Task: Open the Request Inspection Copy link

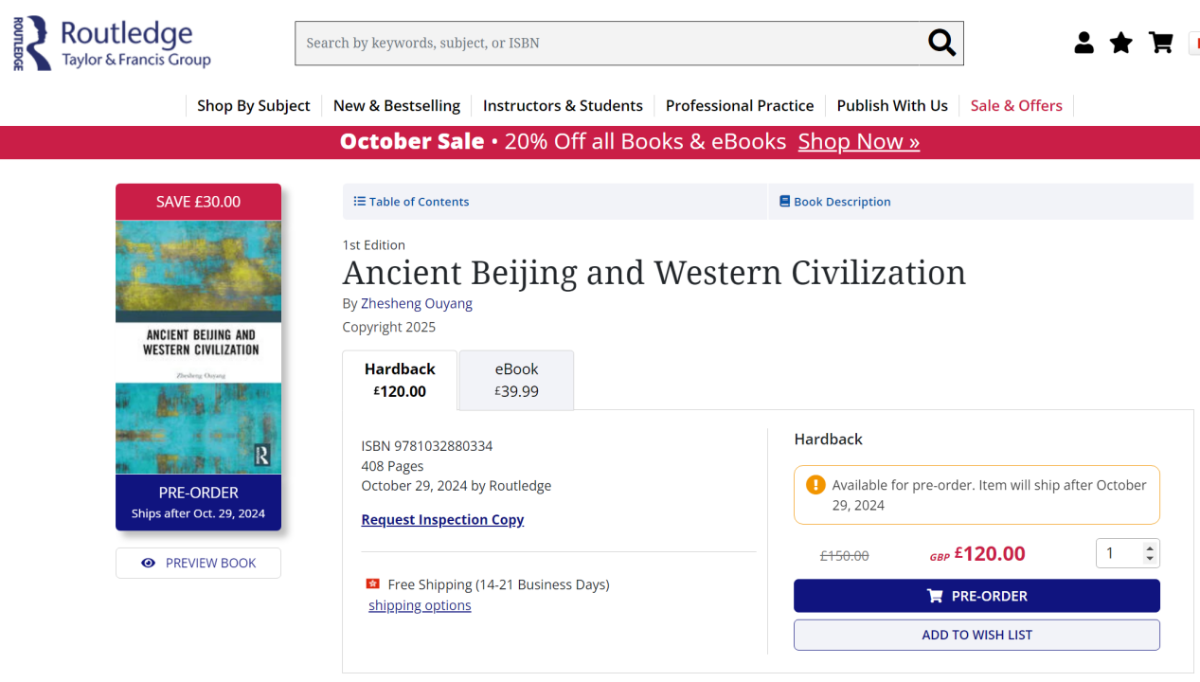Action: point(442,520)
